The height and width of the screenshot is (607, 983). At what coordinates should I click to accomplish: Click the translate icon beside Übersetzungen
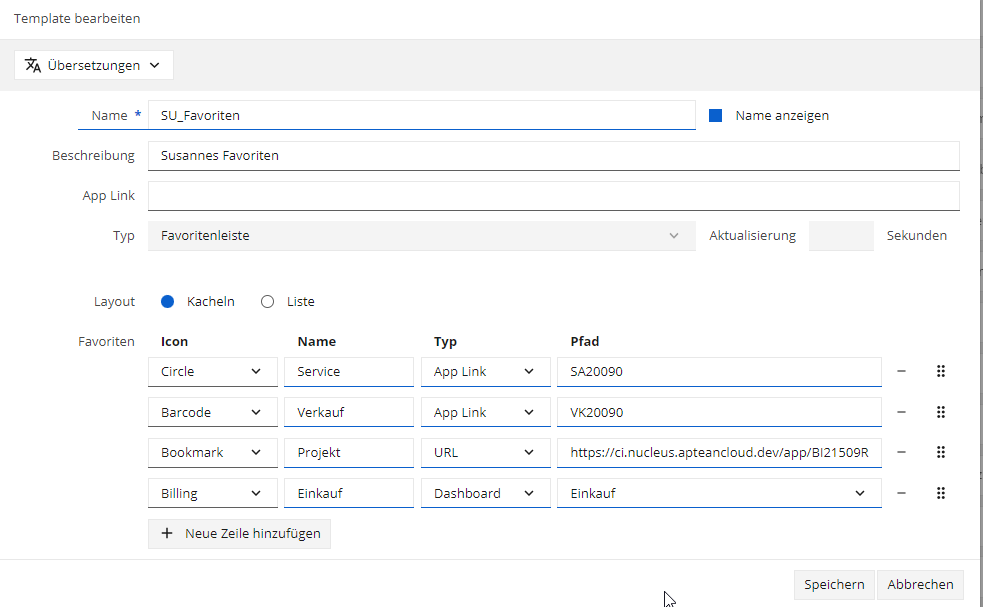pyautogui.click(x=33, y=65)
